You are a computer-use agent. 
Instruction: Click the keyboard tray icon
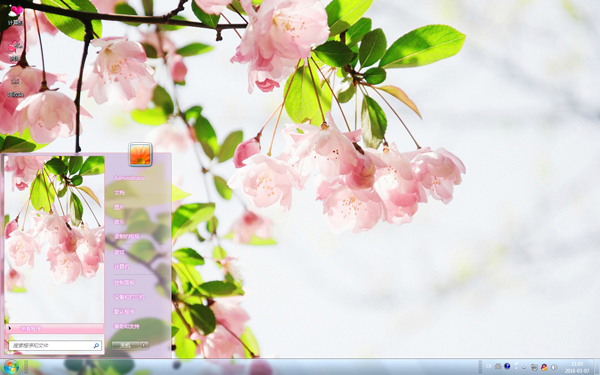point(498,366)
